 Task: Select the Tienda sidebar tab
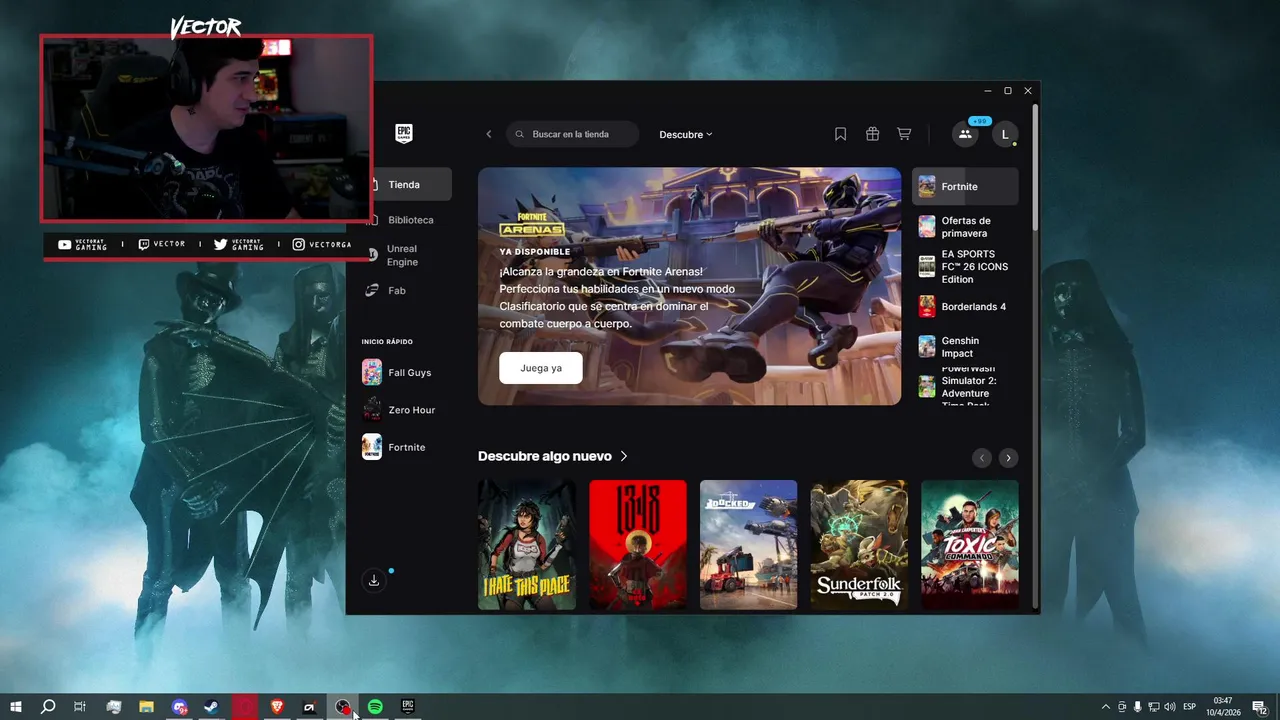[410, 184]
